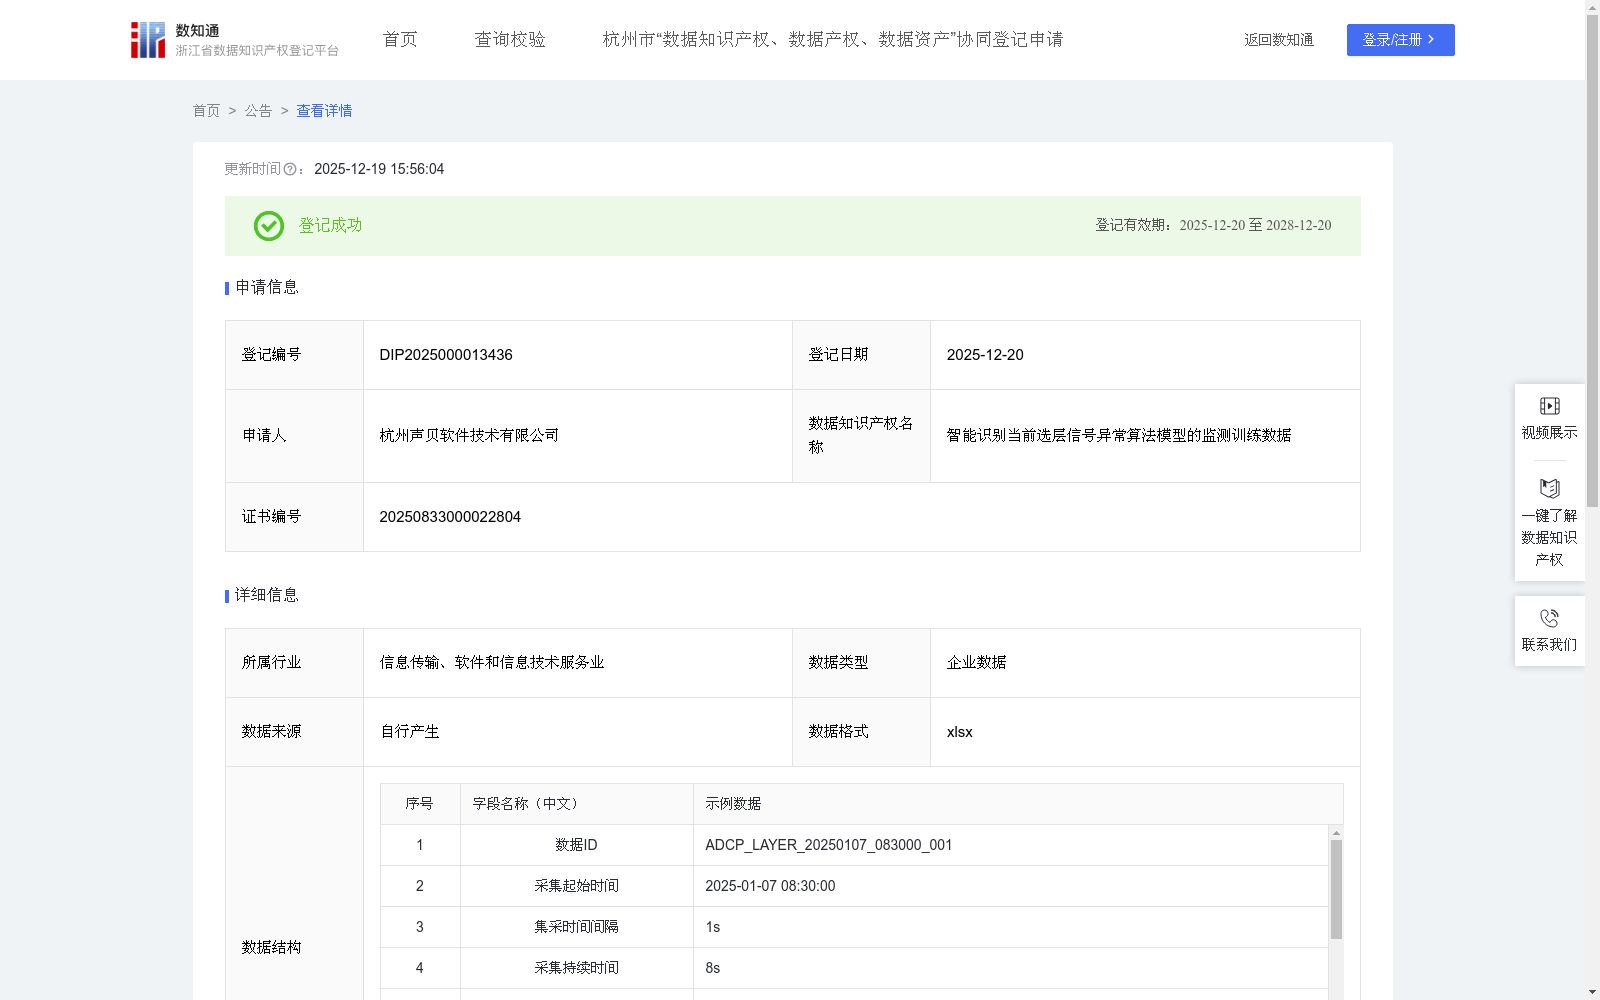Open the 一键了解数据知识产权 guide icon
Viewport: 1600px width, 1000px height.
pyautogui.click(x=1549, y=488)
